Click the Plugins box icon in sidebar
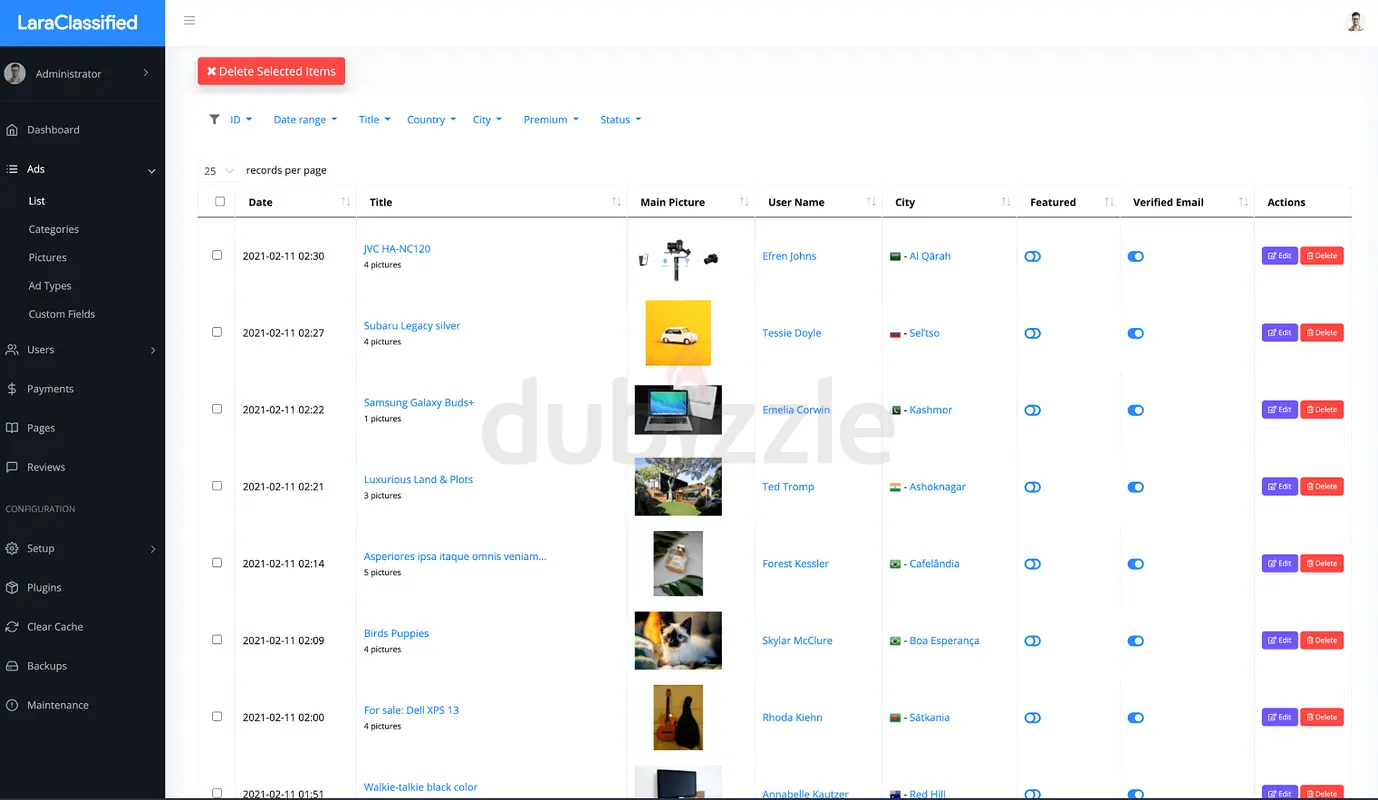This screenshot has height=800, width=1378. (12, 588)
